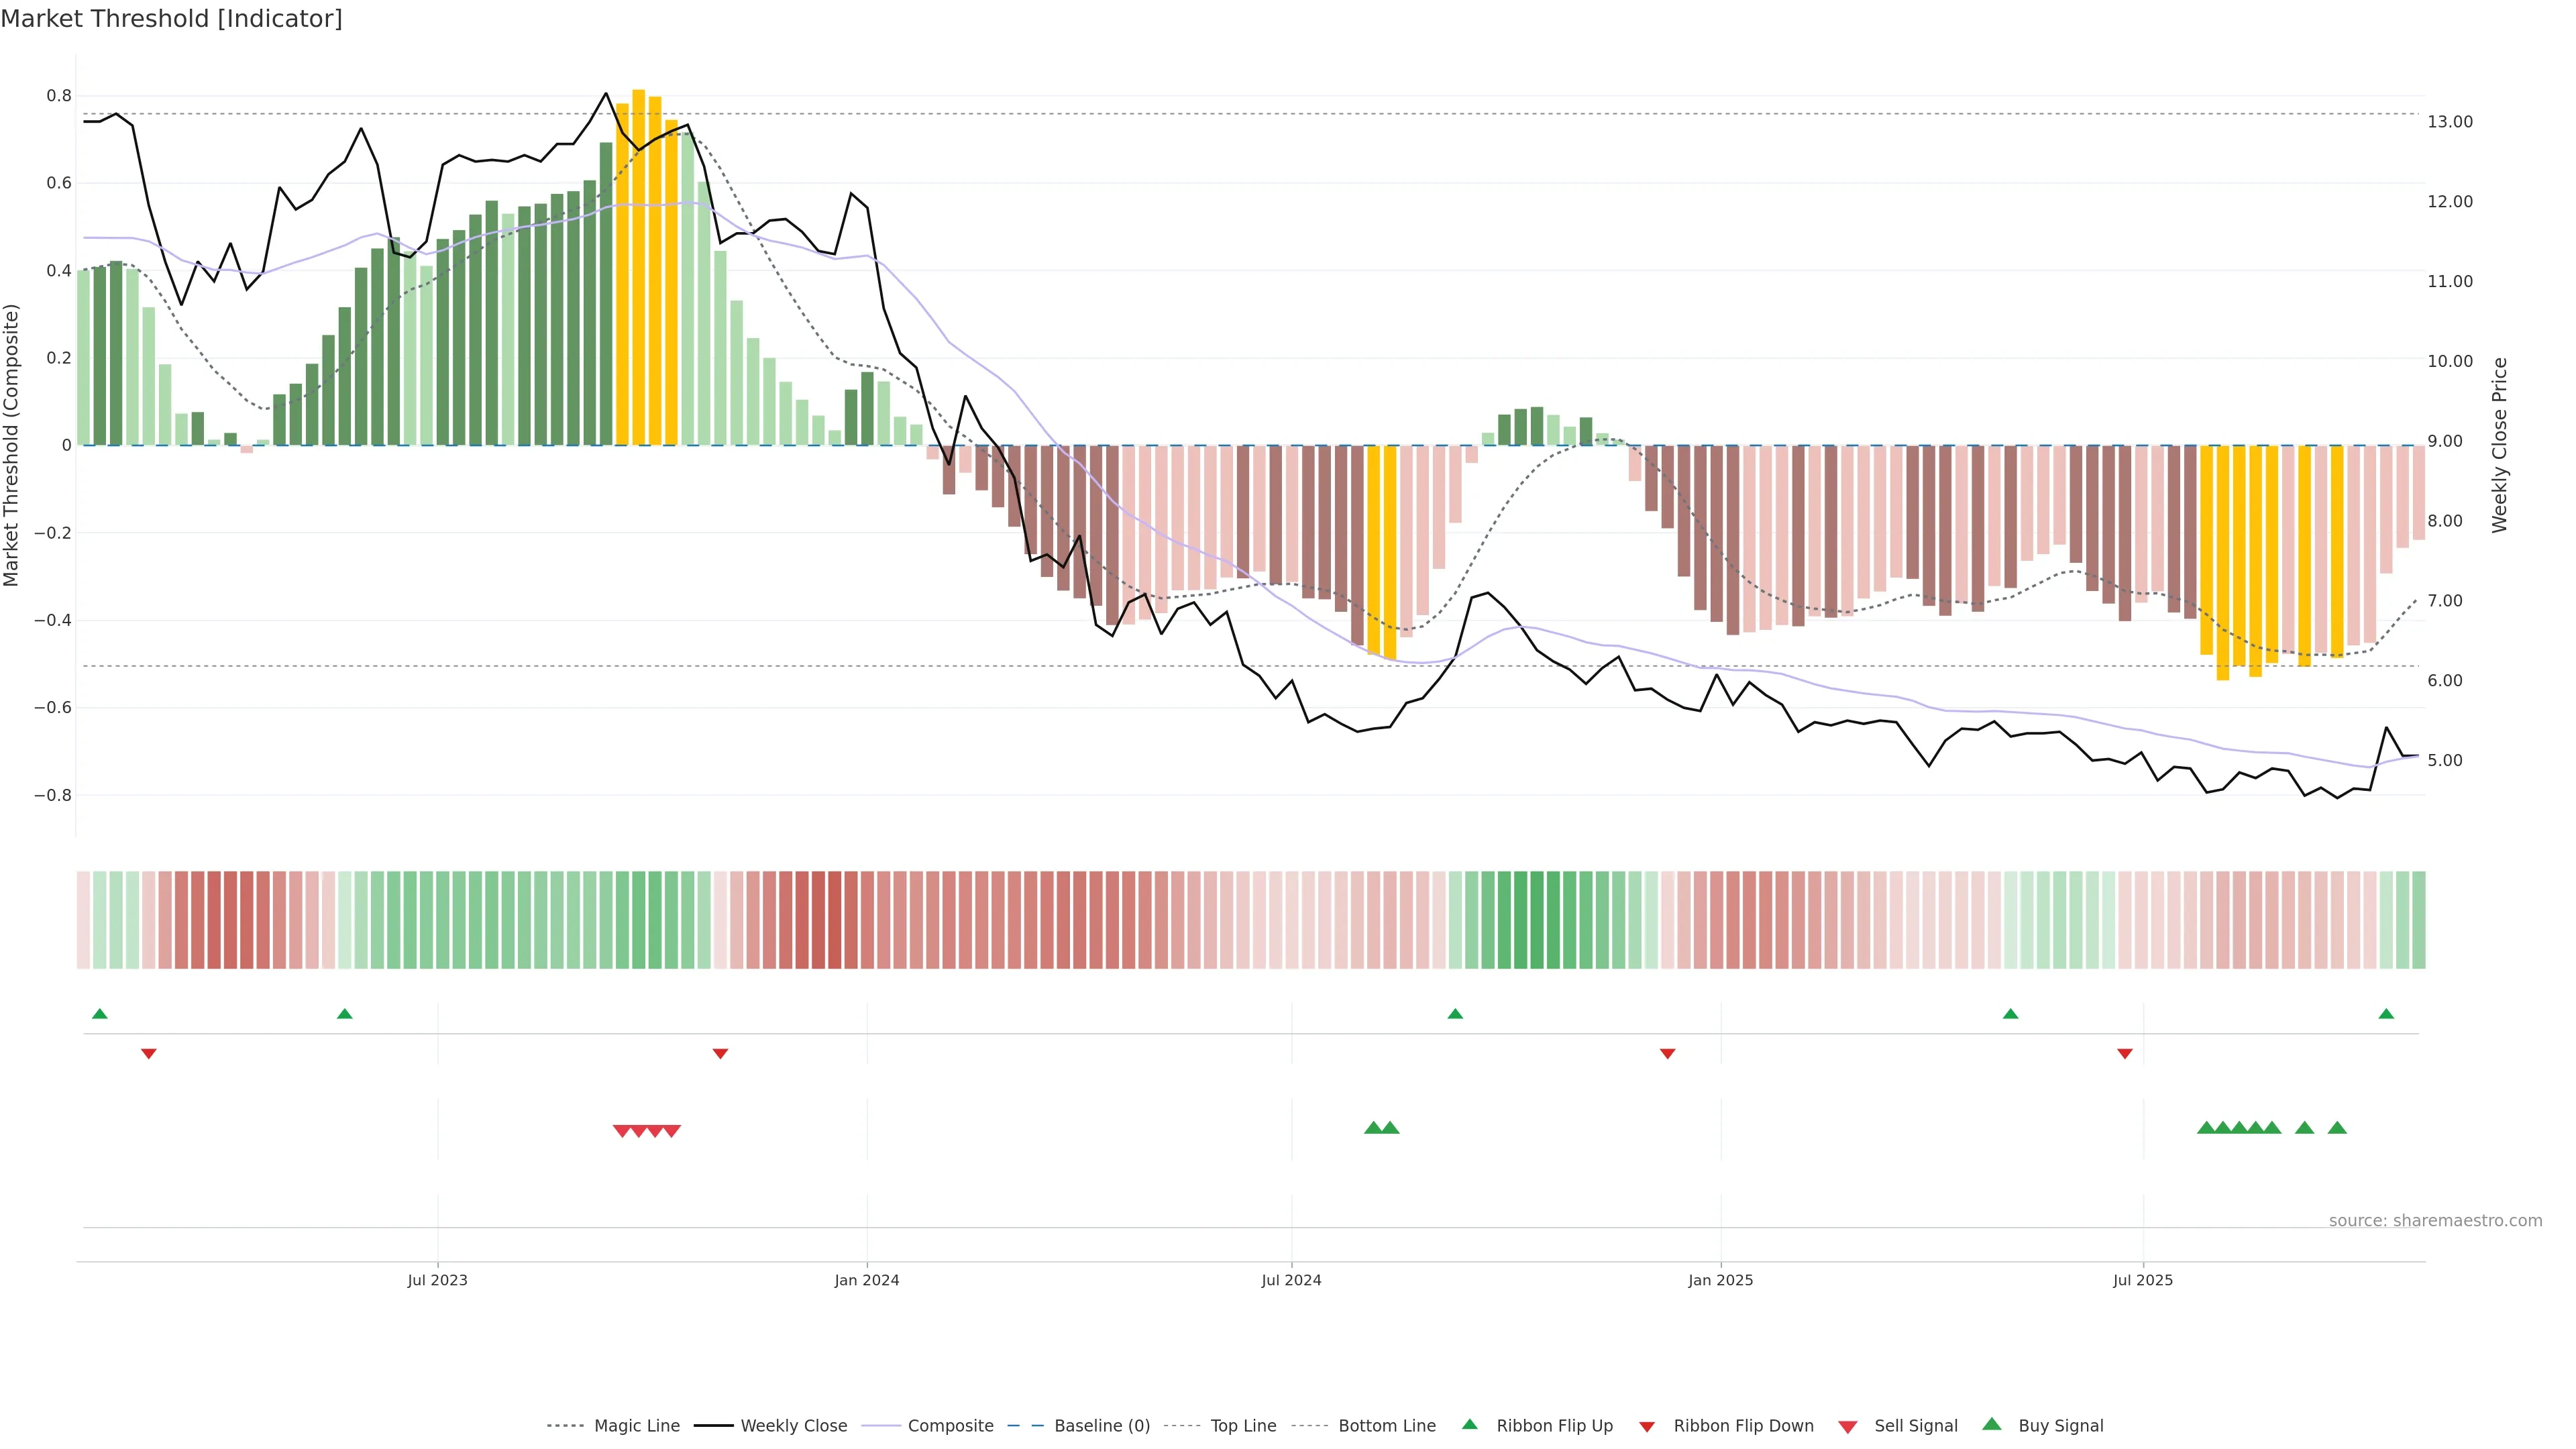Click the leftmost red Ribbon Flip Down triangle

(148, 1053)
